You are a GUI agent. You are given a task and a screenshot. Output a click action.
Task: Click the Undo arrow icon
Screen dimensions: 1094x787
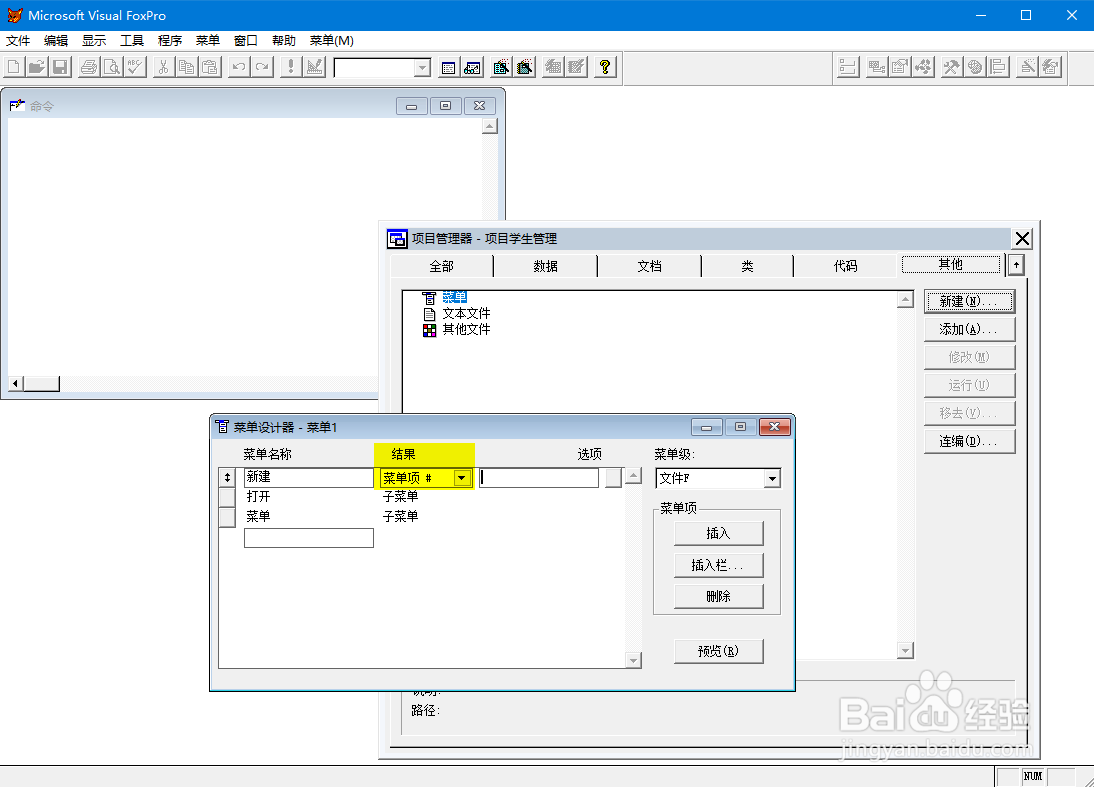pyautogui.click(x=239, y=67)
